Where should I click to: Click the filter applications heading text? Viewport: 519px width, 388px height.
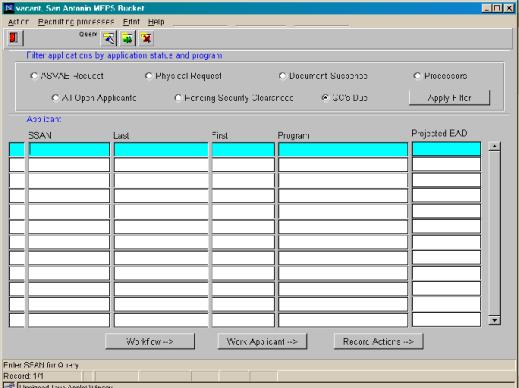124,55
